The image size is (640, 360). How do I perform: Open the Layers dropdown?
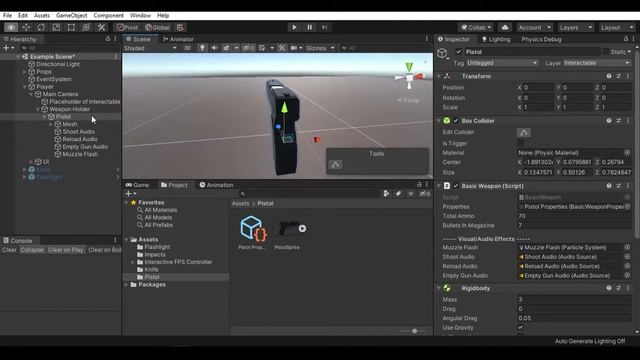(x=576, y=27)
